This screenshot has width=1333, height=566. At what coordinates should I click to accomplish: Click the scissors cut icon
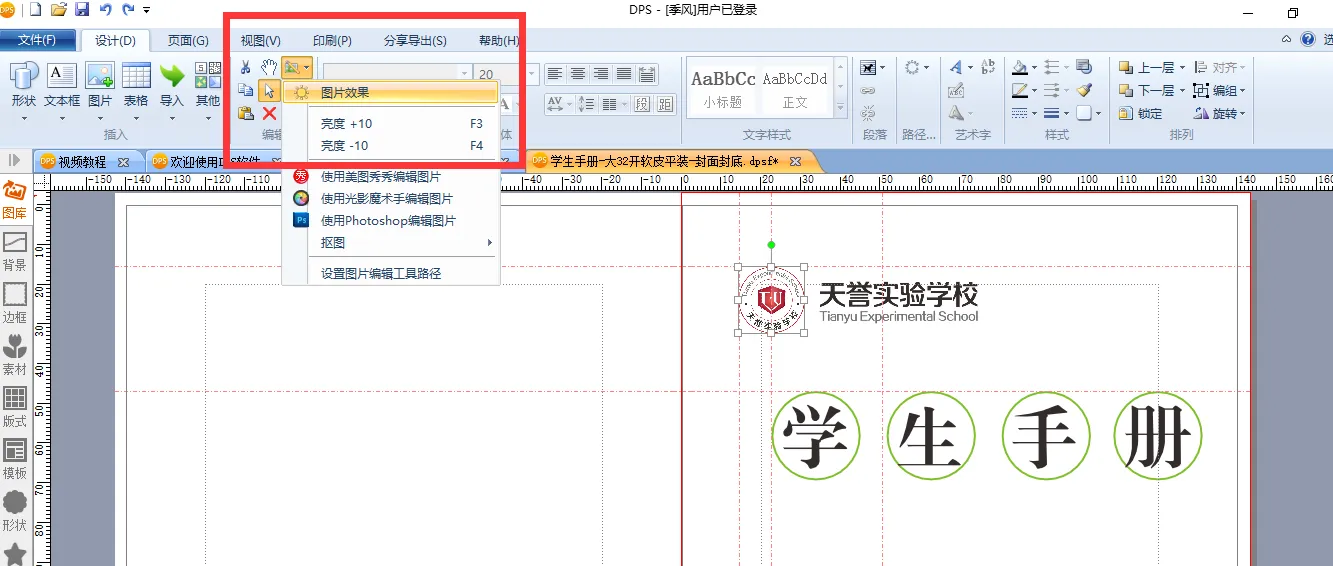[x=246, y=68]
